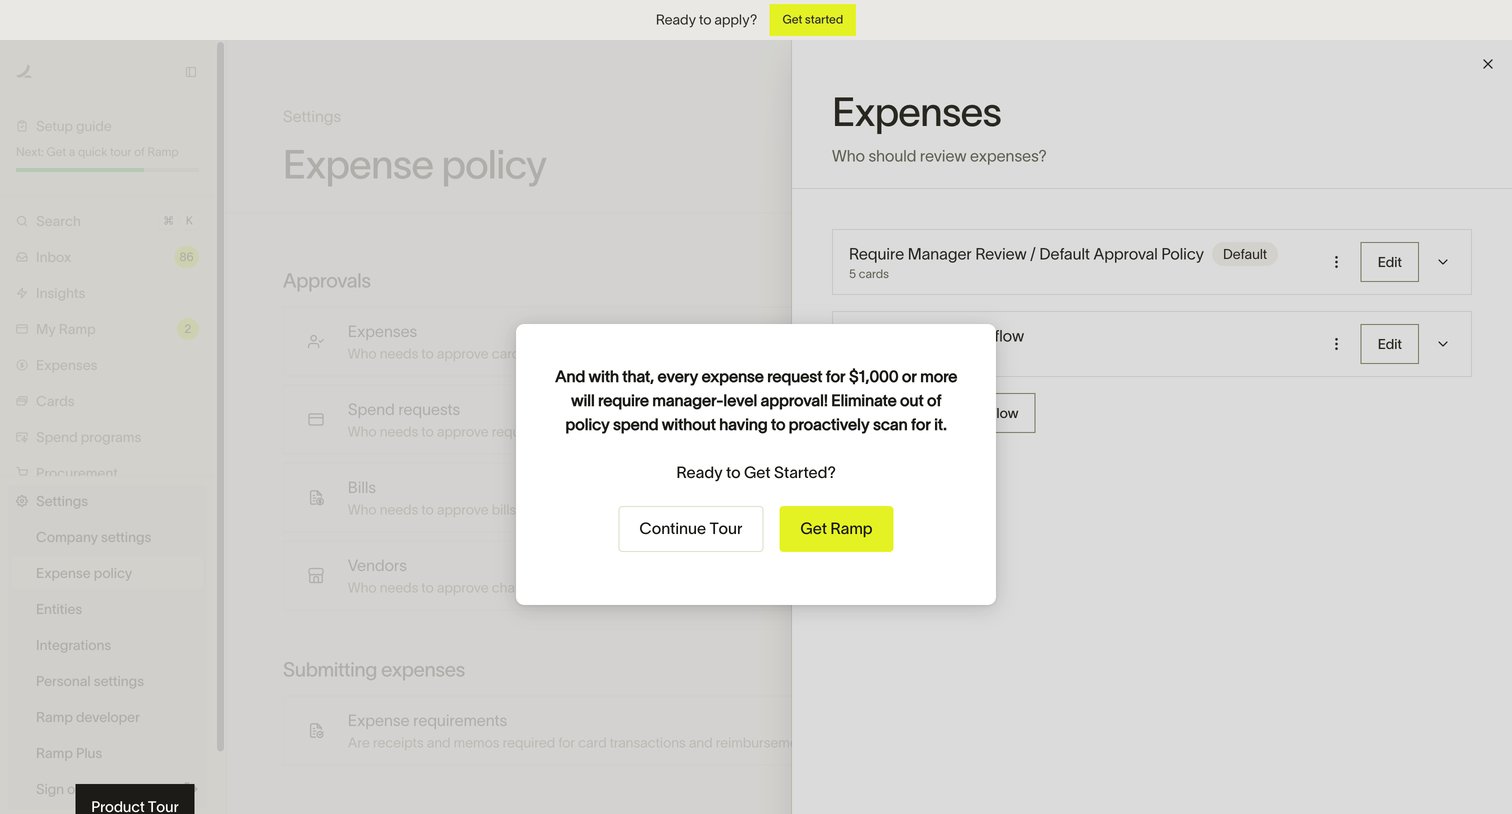Viewport: 1512px width, 814px height.
Task: Click the Spend requests card icon
Action: click(316, 420)
